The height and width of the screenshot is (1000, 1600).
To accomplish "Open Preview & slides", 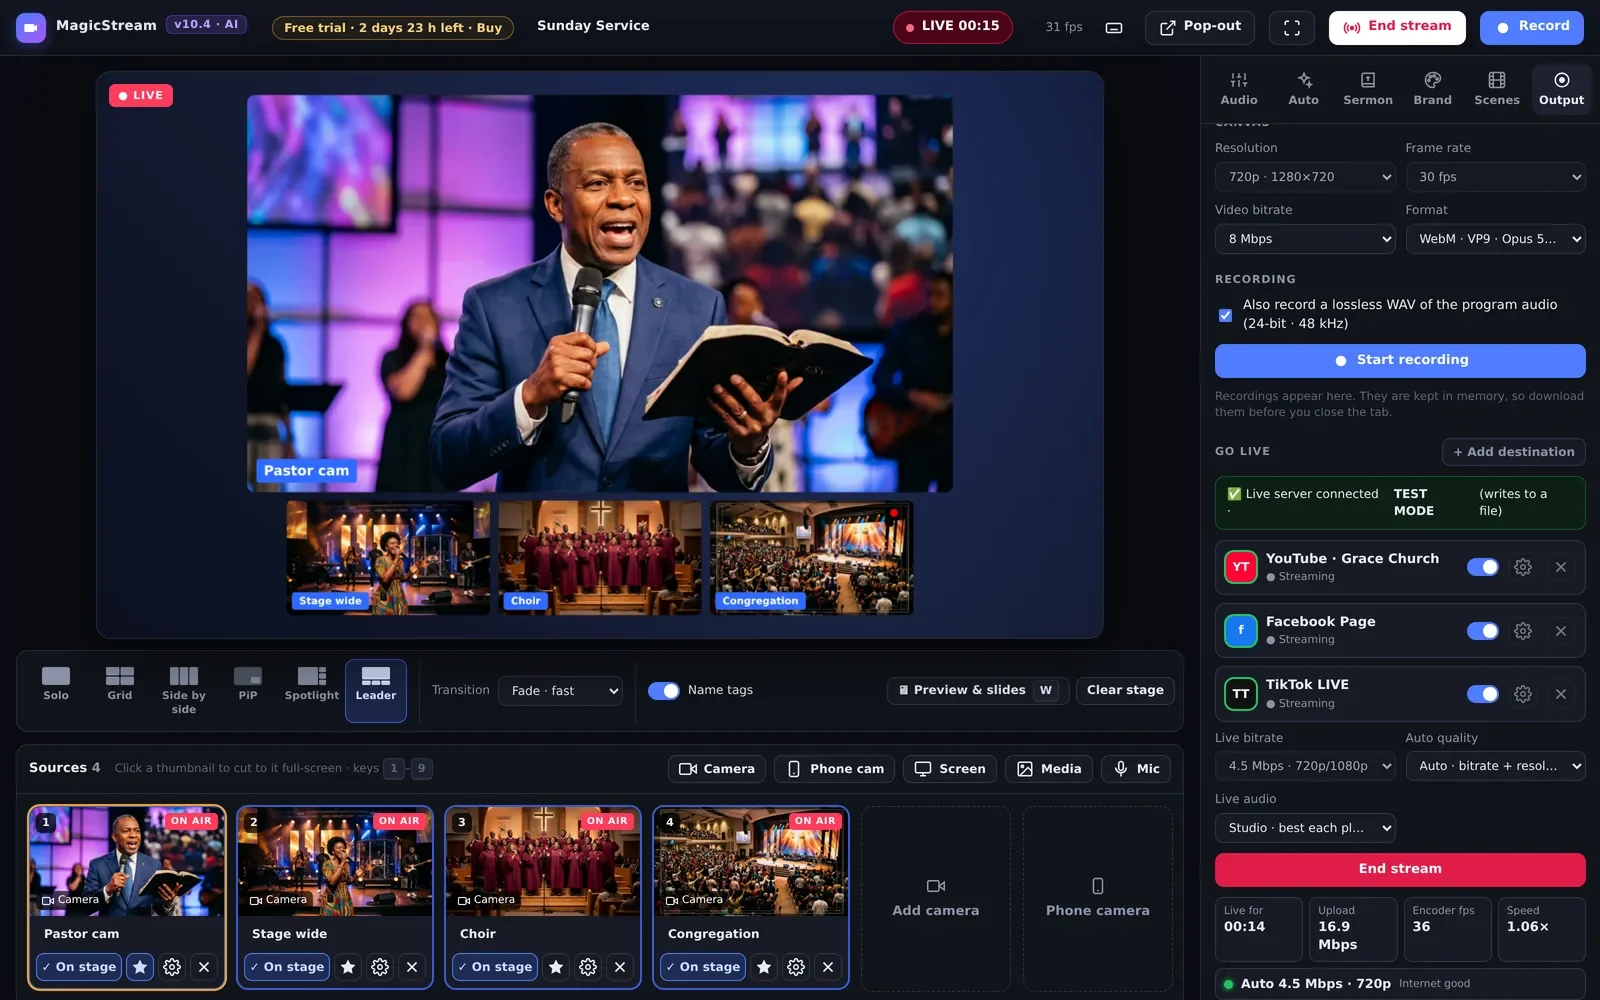I will (977, 691).
